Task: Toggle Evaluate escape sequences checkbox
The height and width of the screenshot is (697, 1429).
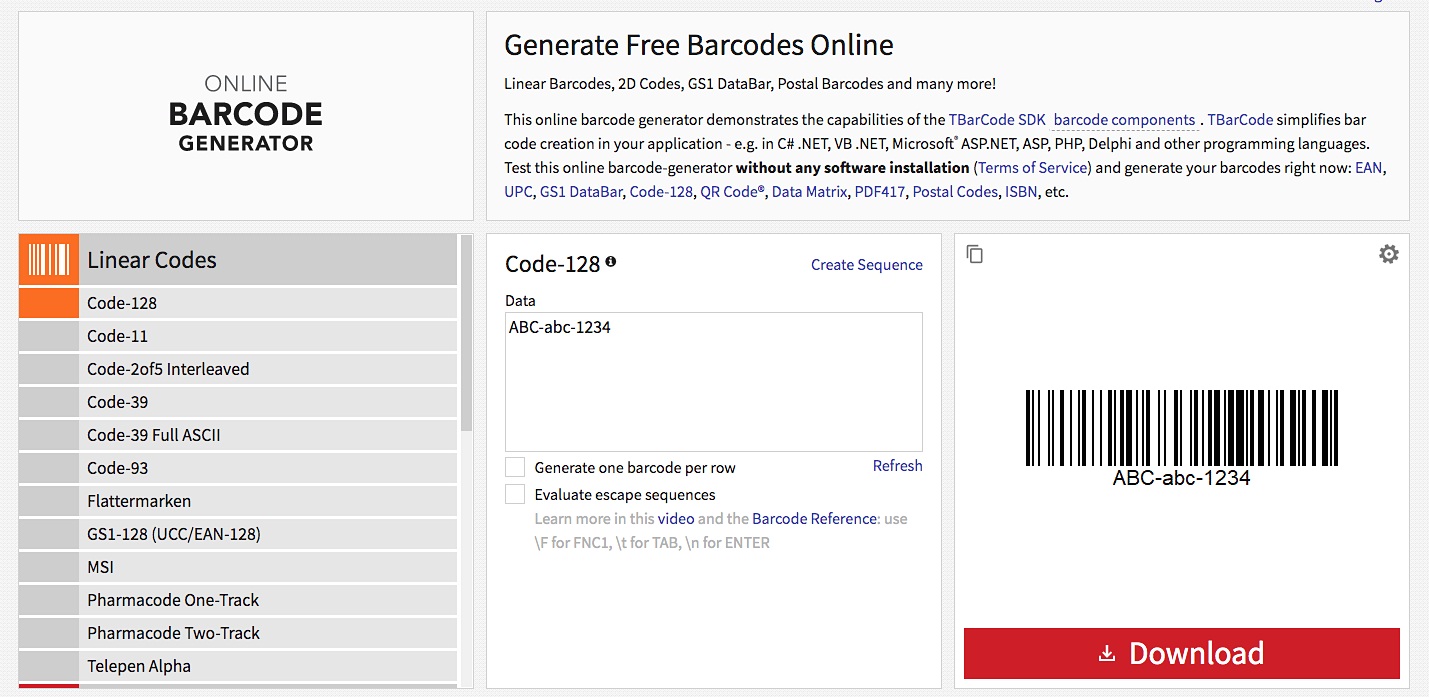Action: [515, 494]
